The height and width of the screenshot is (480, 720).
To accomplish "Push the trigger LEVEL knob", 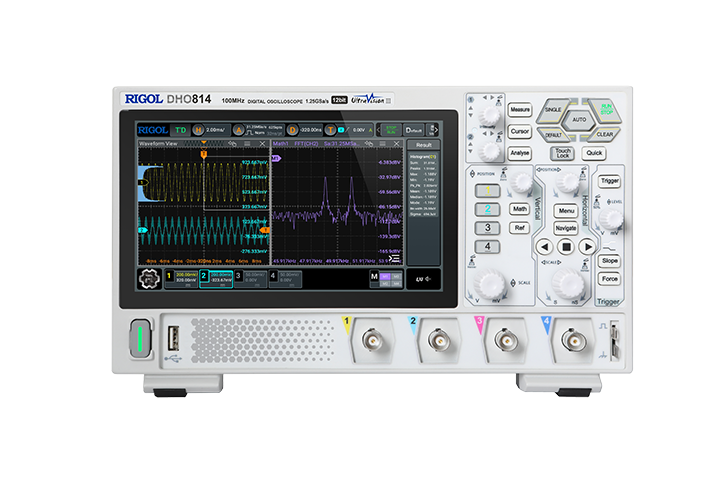I will [x=611, y=220].
